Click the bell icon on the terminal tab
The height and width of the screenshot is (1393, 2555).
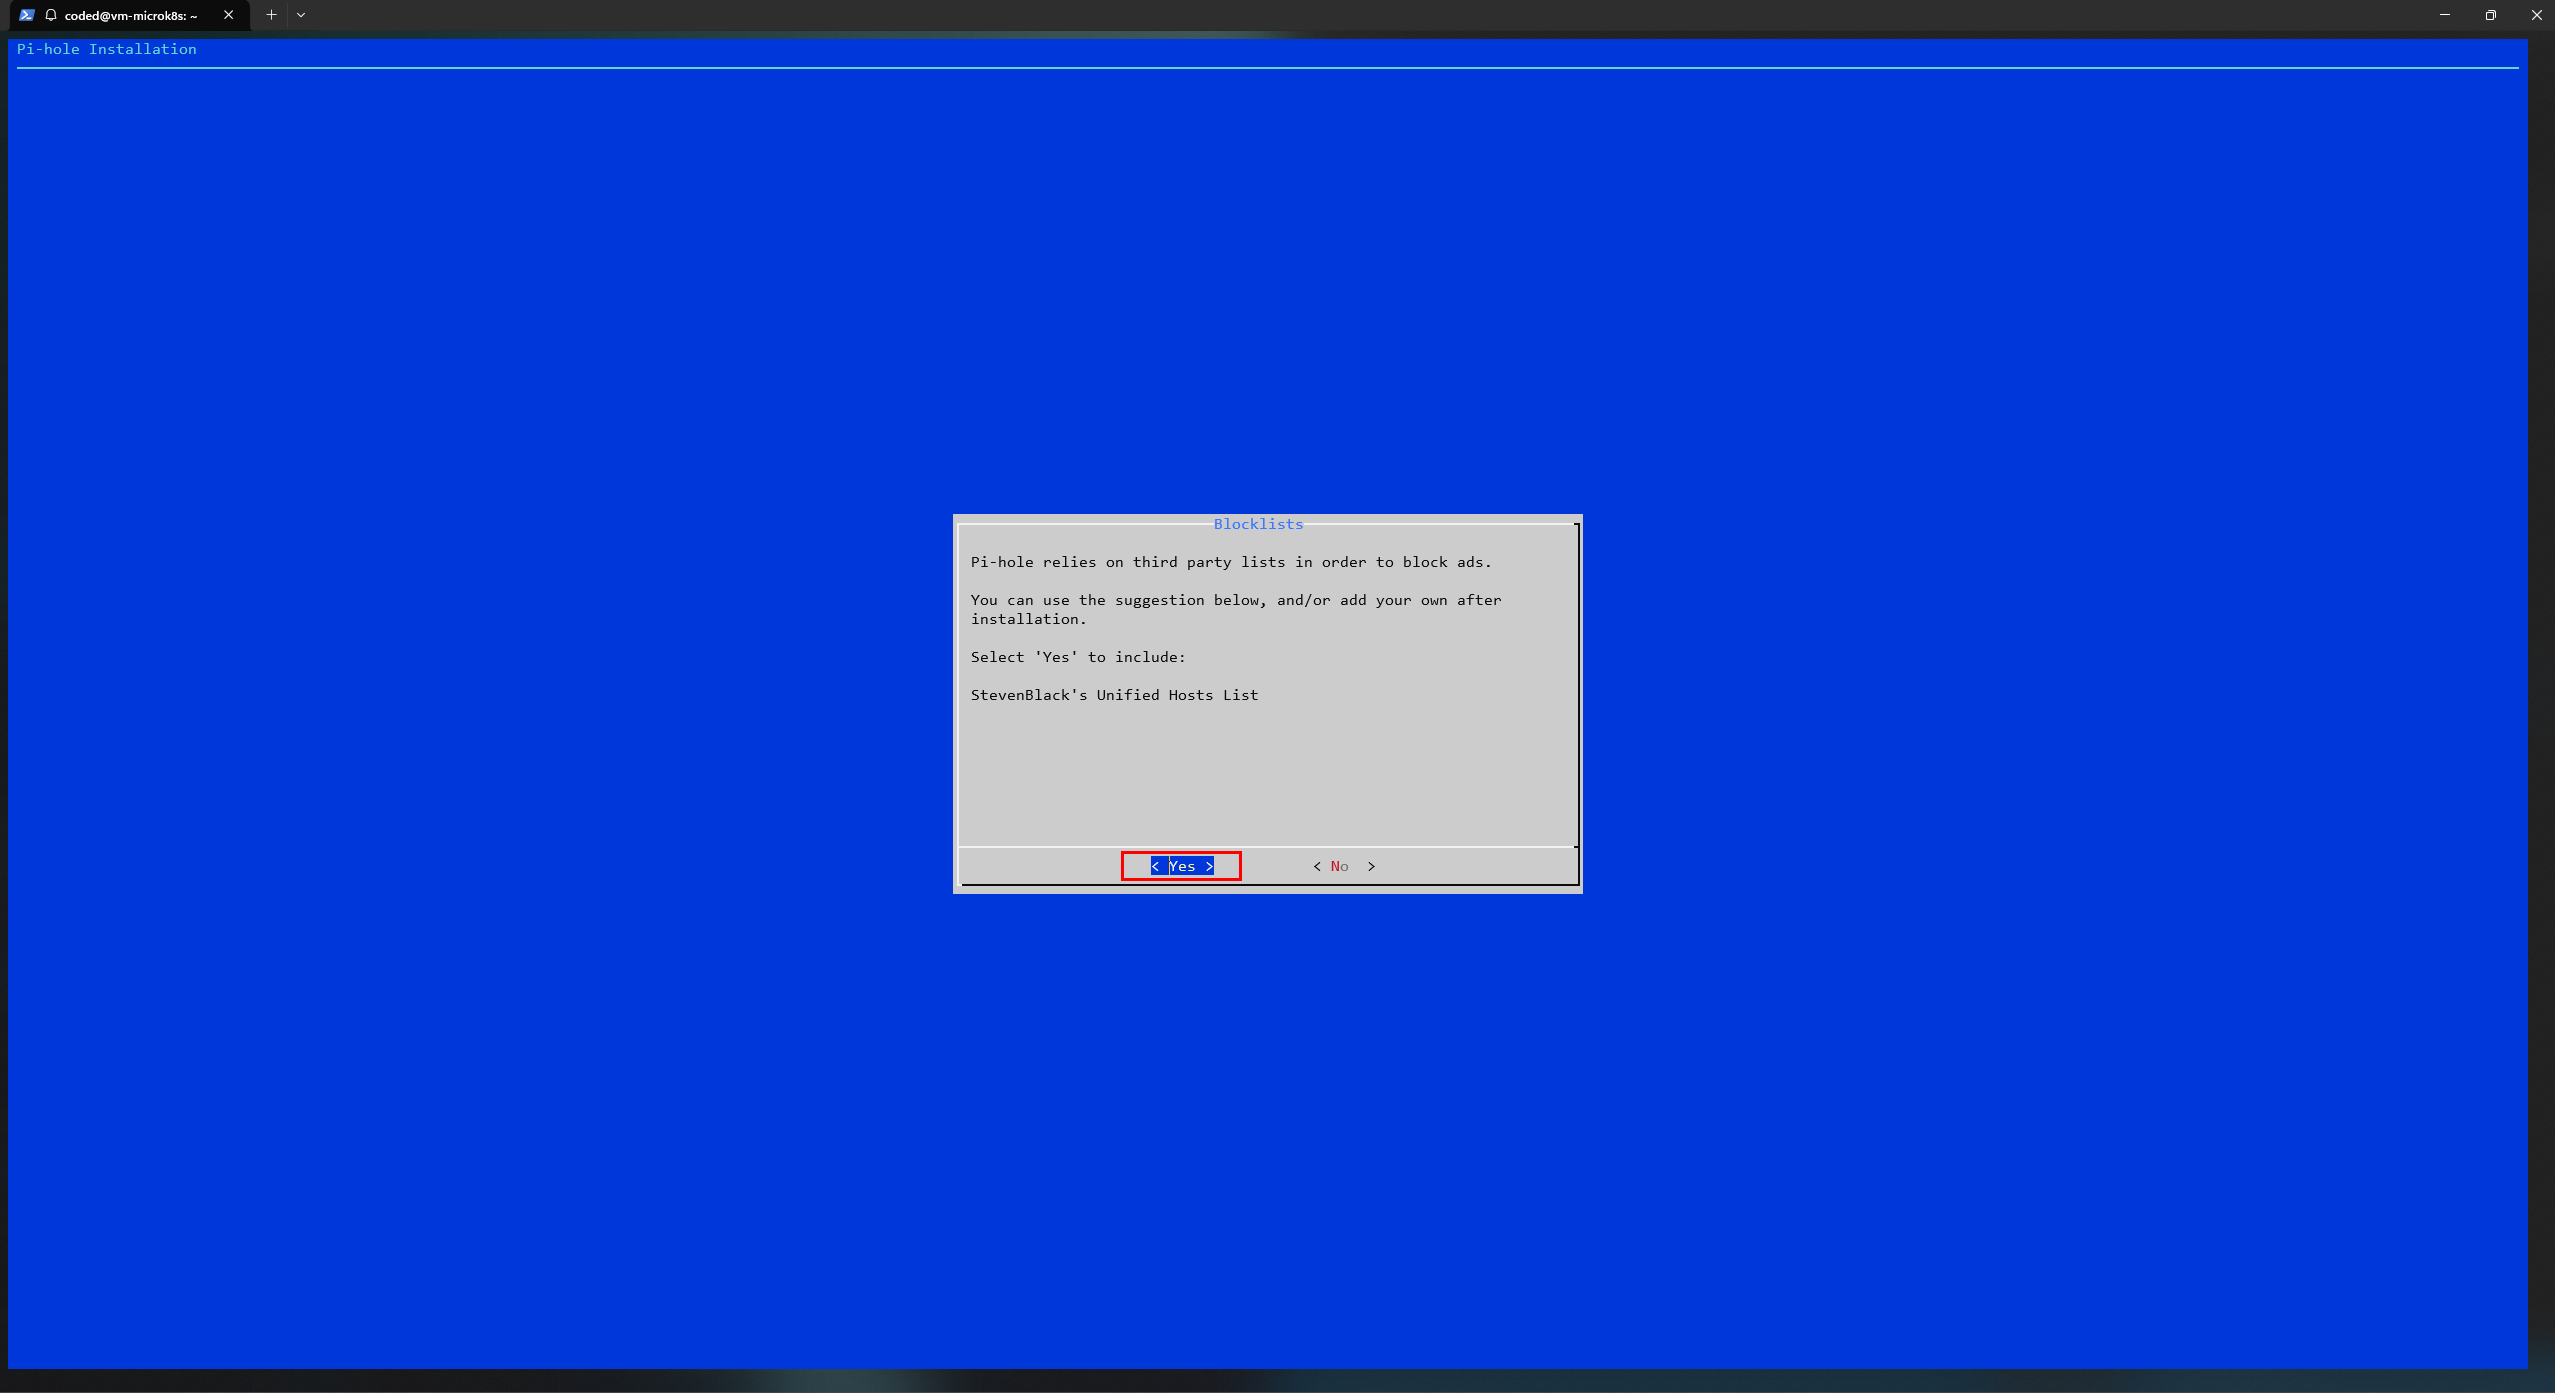tap(51, 15)
